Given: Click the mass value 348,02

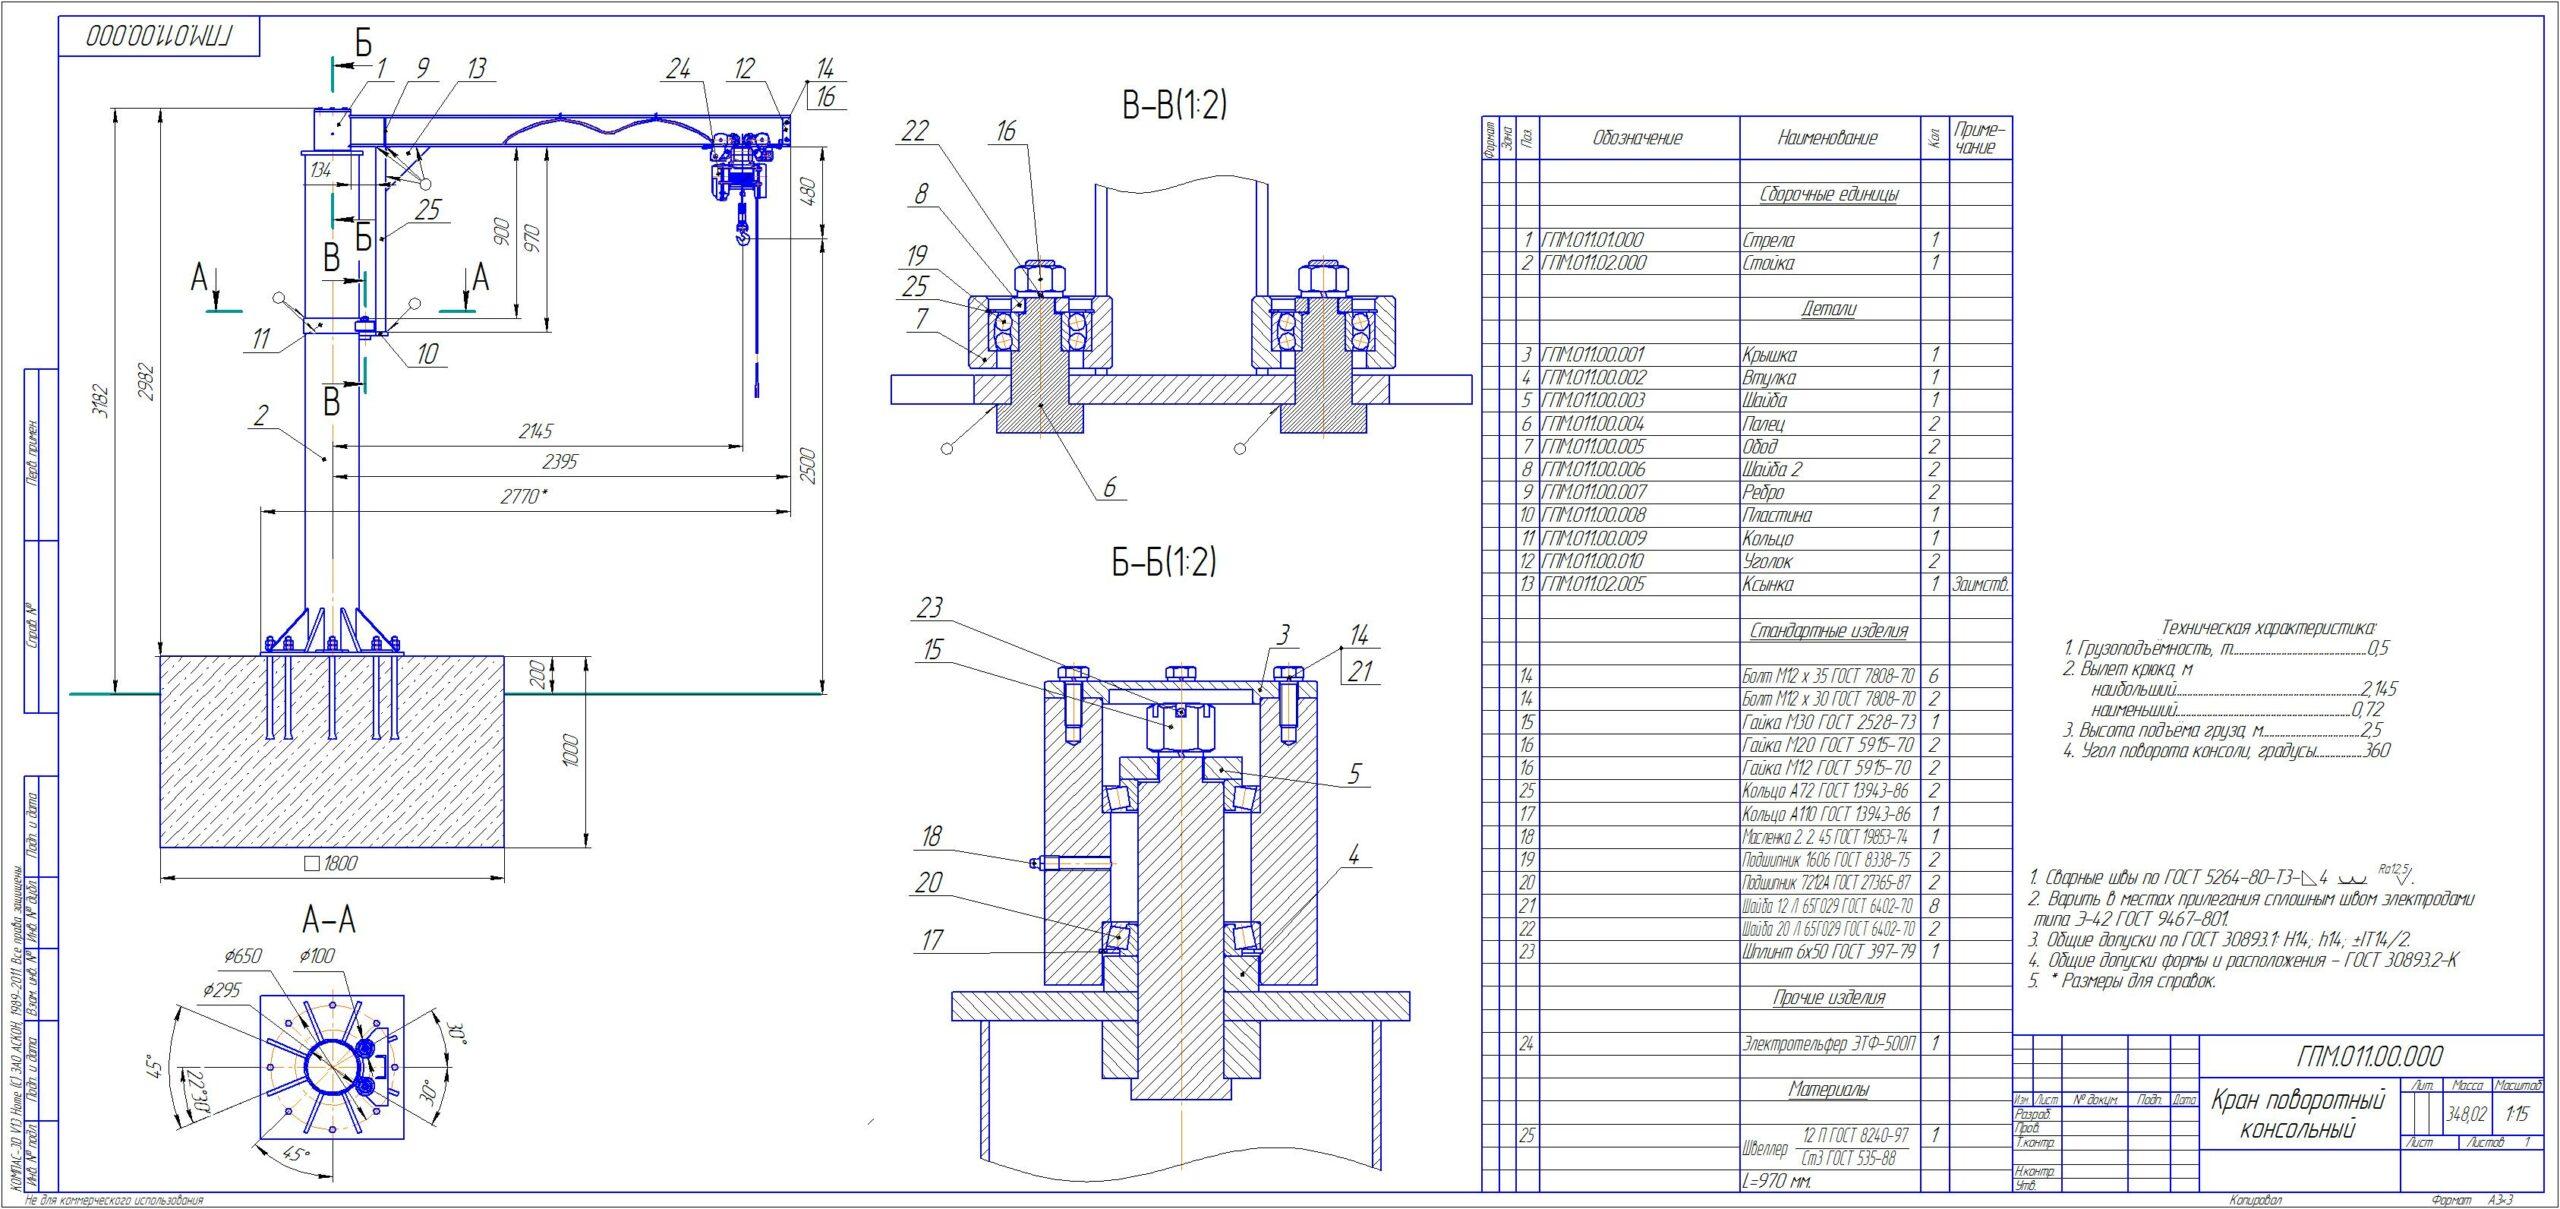Looking at the screenshot, I should pos(2466,1114).
